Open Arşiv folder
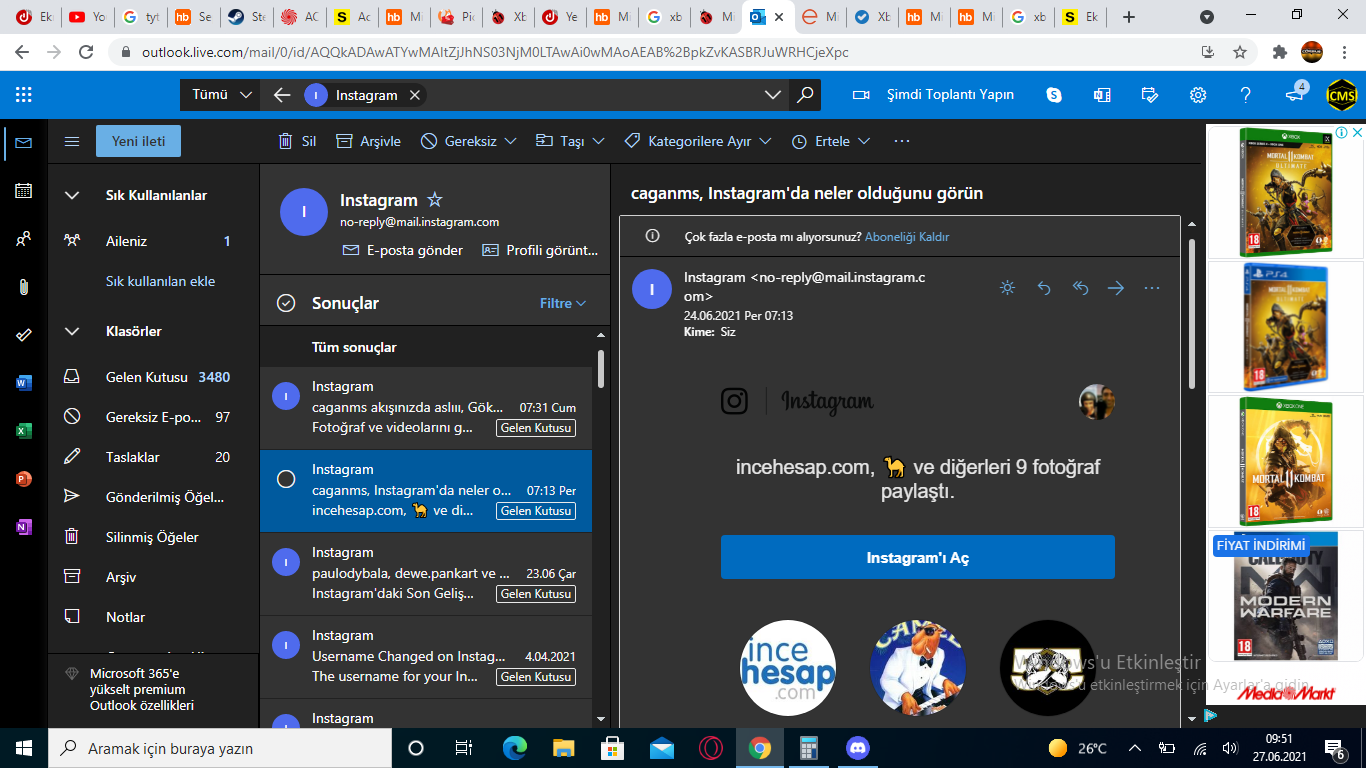The height and width of the screenshot is (768, 1366). coord(153,577)
